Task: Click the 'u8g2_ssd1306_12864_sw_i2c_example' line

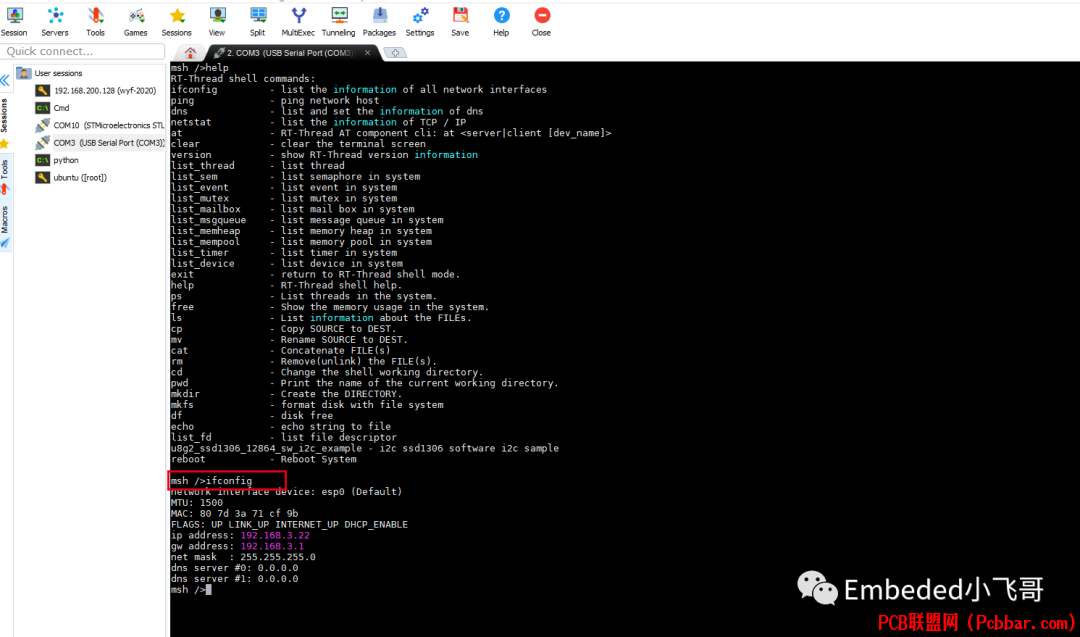Action: tap(365, 448)
